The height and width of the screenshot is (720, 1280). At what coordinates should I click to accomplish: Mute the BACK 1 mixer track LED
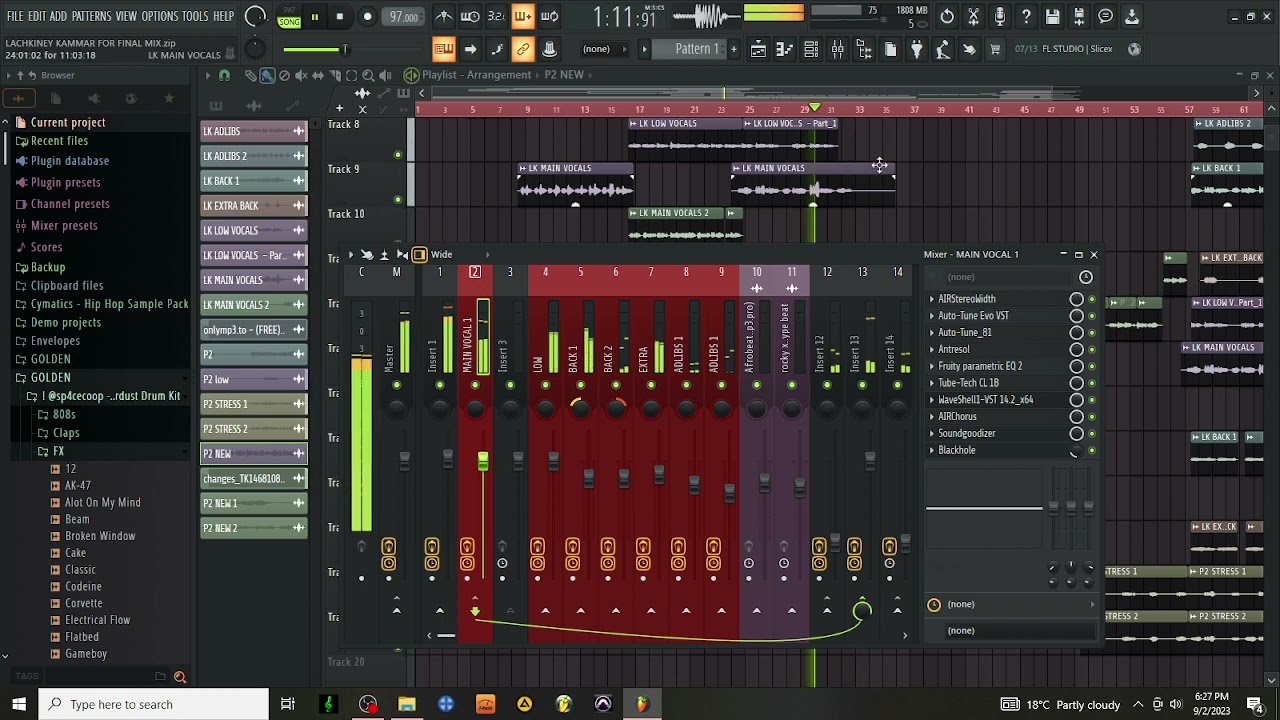point(580,385)
